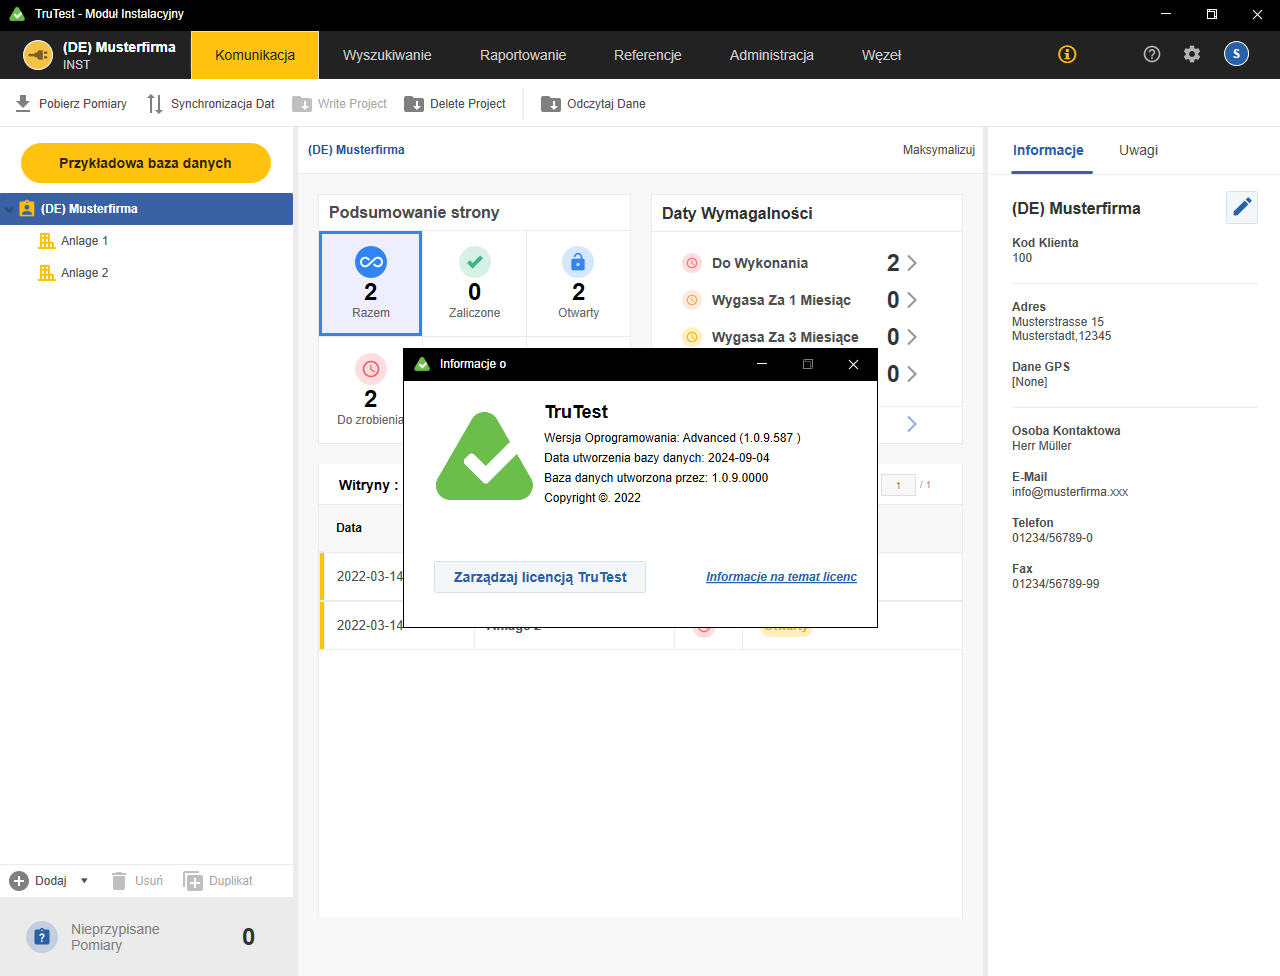Viewport: 1280px width, 976px height.
Task: Expand the Wygasa Za 1 Miesiąc chevron
Action: pos(912,300)
